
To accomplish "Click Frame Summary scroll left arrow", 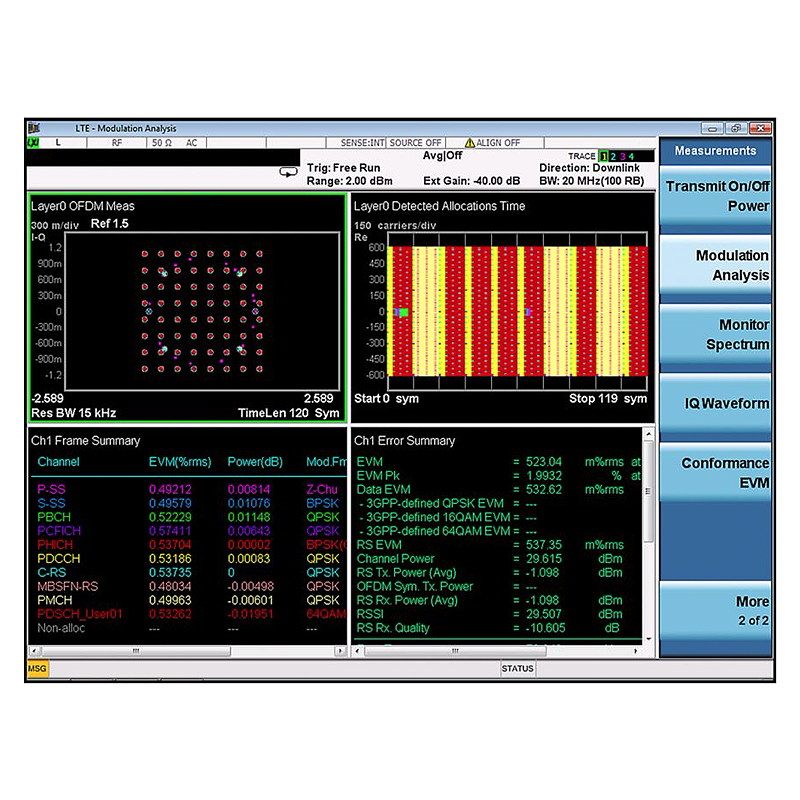I will tap(34, 651).
